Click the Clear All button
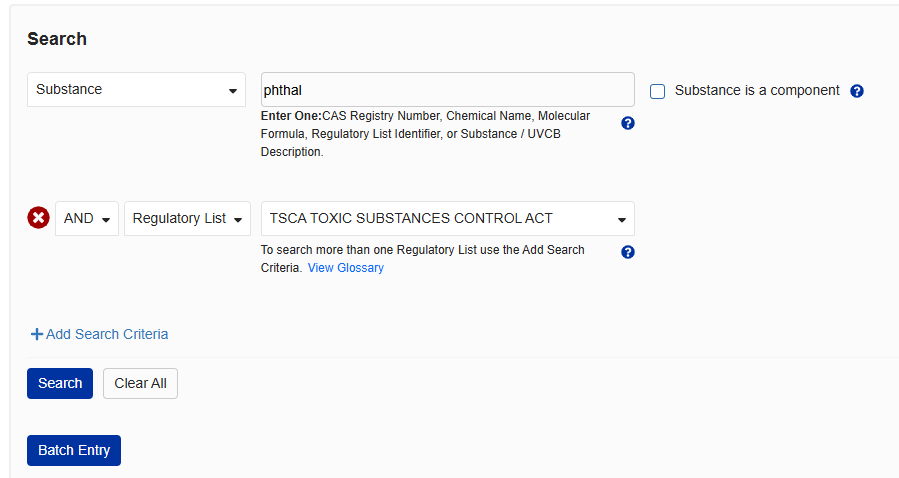 [140, 383]
